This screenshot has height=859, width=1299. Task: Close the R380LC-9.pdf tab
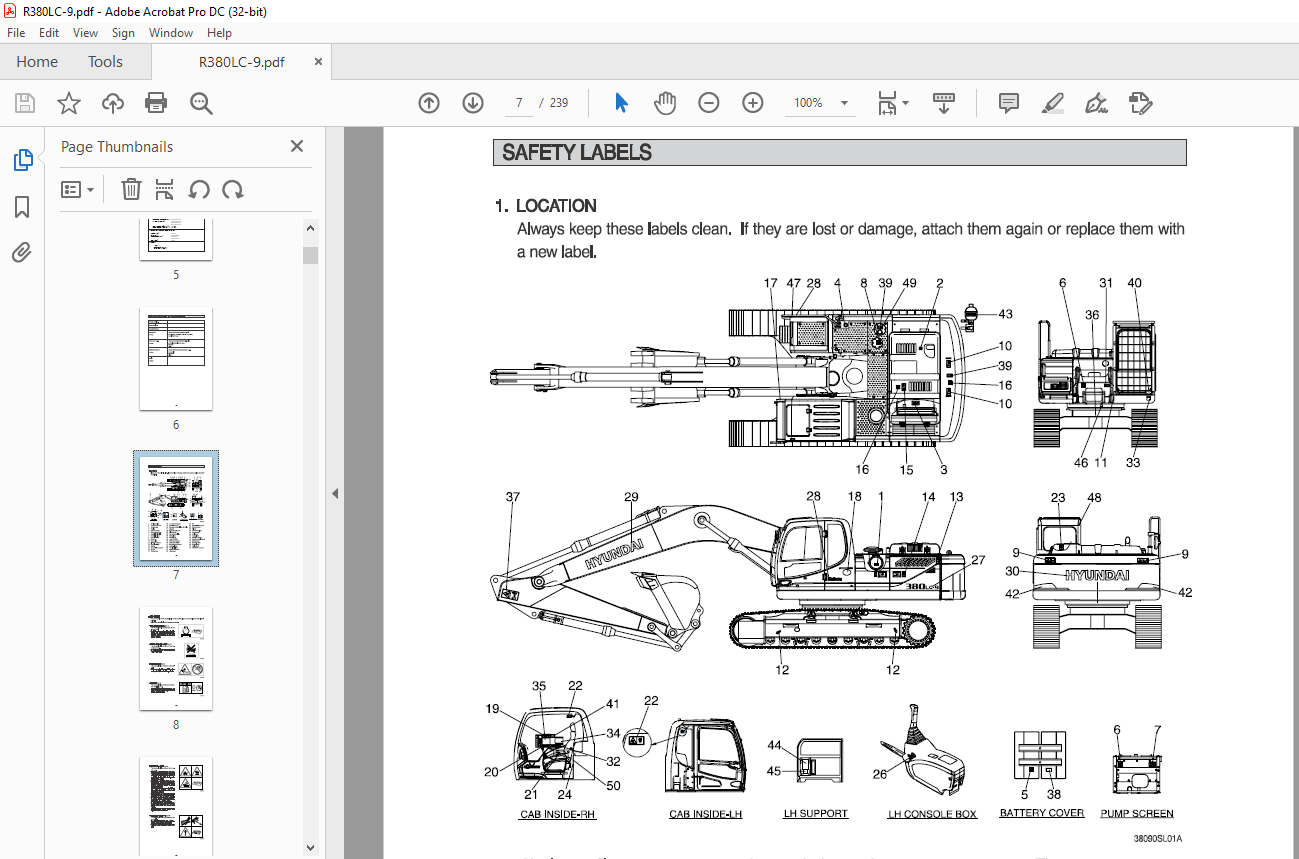tap(319, 62)
